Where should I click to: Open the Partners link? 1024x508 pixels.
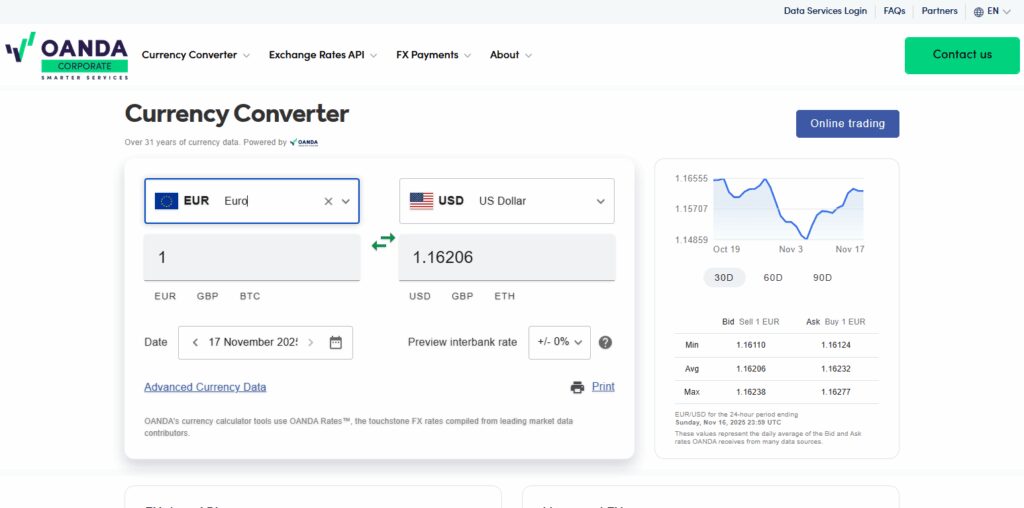point(940,11)
